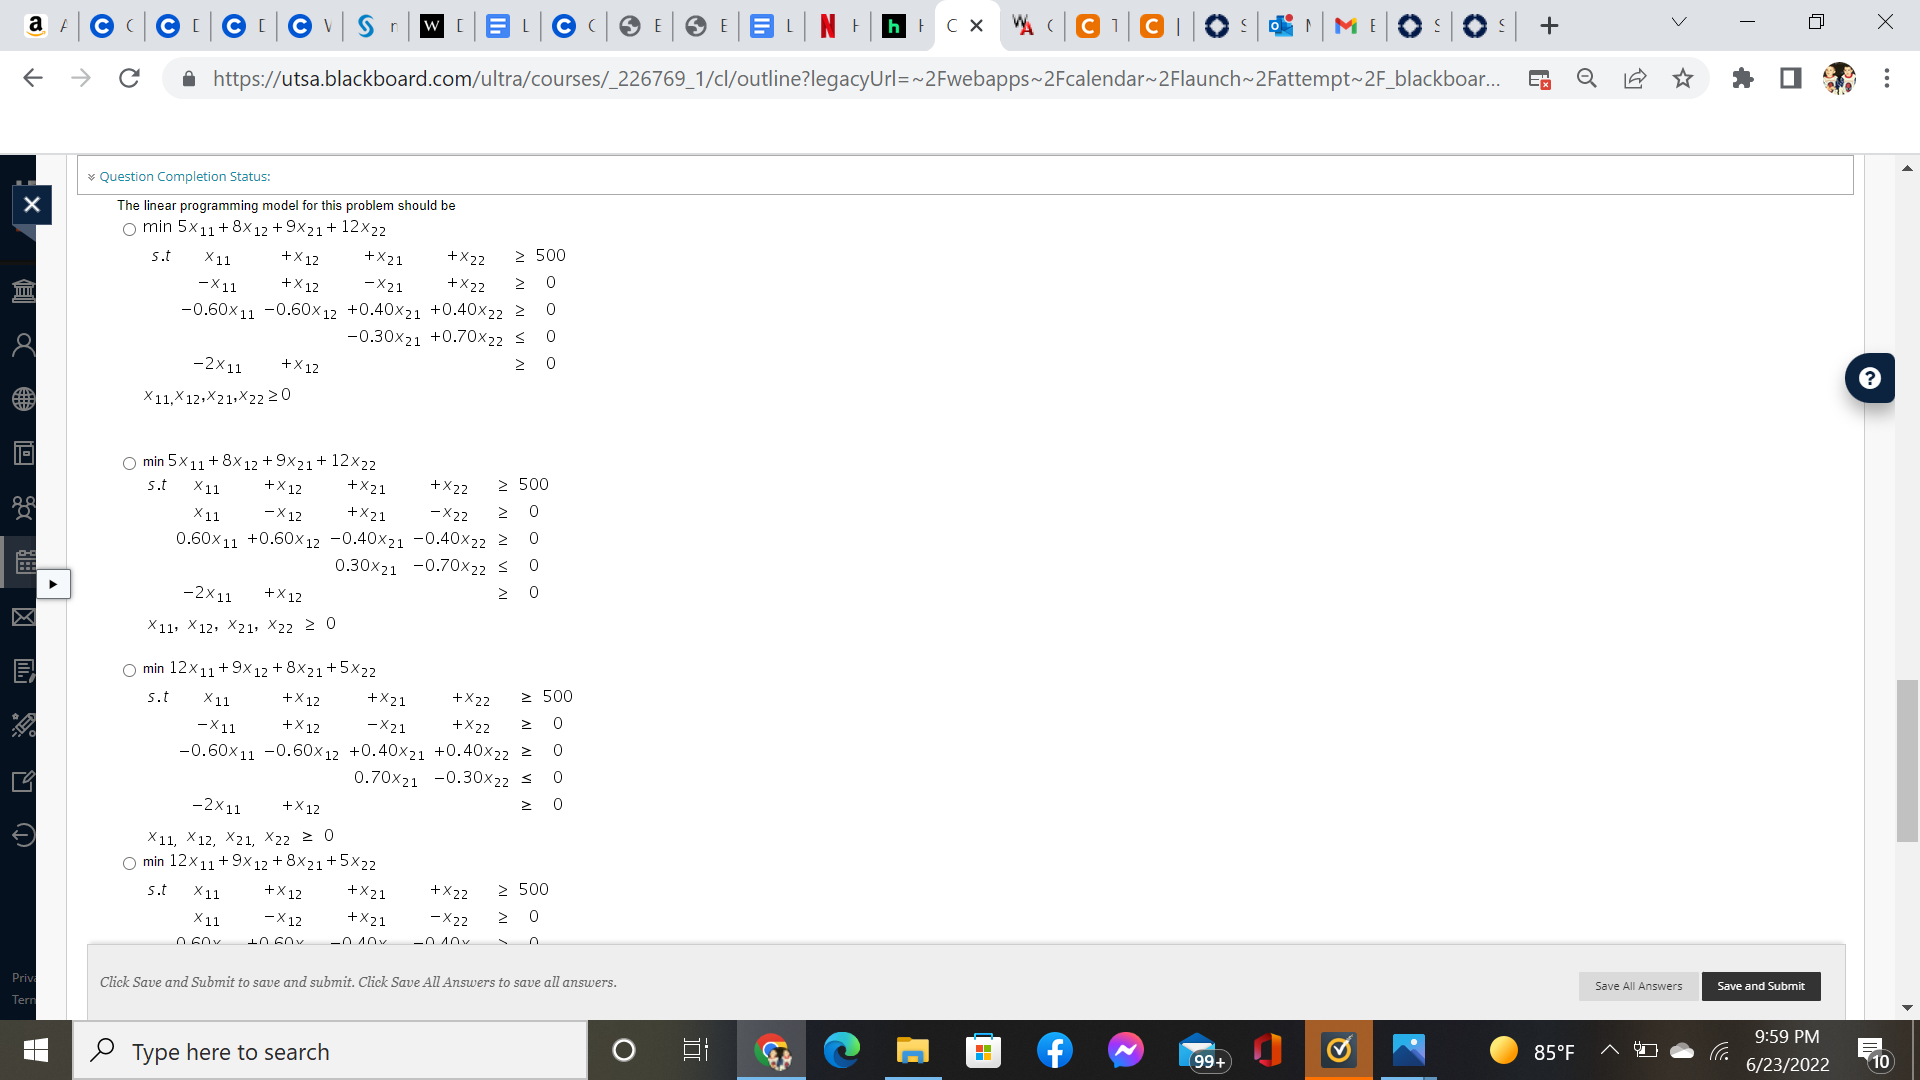Switch to the Hulu tab
The width and height of the screenshot is (1920, 1080).
click(x=903, y=26)
